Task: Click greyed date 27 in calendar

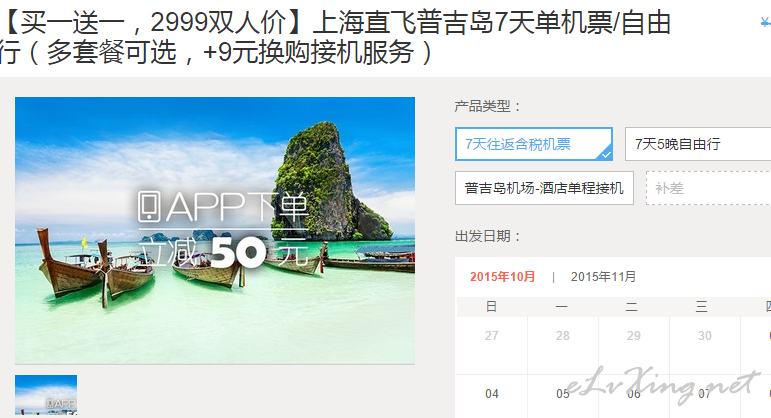Action: pyautogui.click(x=492, y=336)
